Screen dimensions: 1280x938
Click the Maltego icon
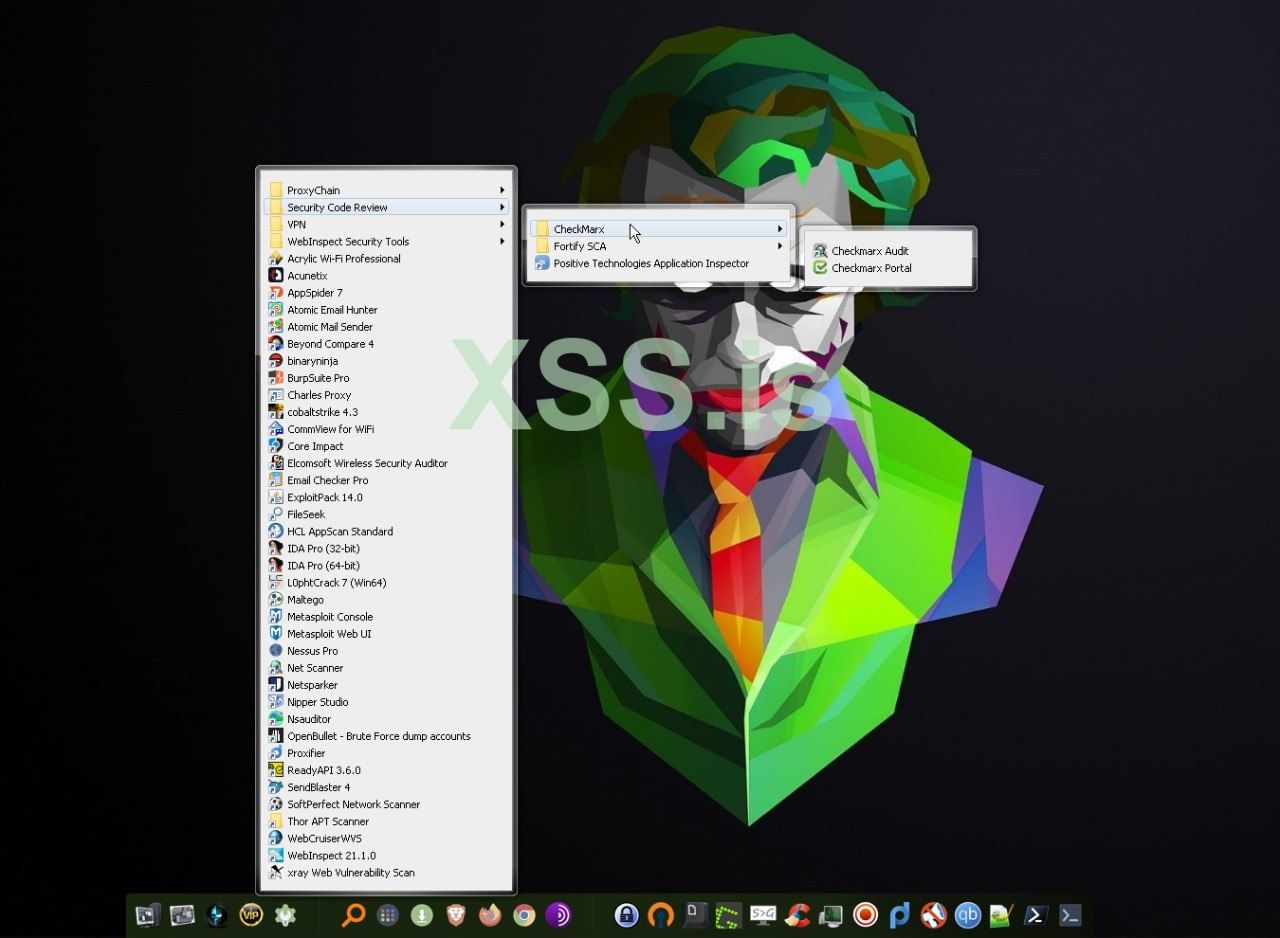click(276, 599)
